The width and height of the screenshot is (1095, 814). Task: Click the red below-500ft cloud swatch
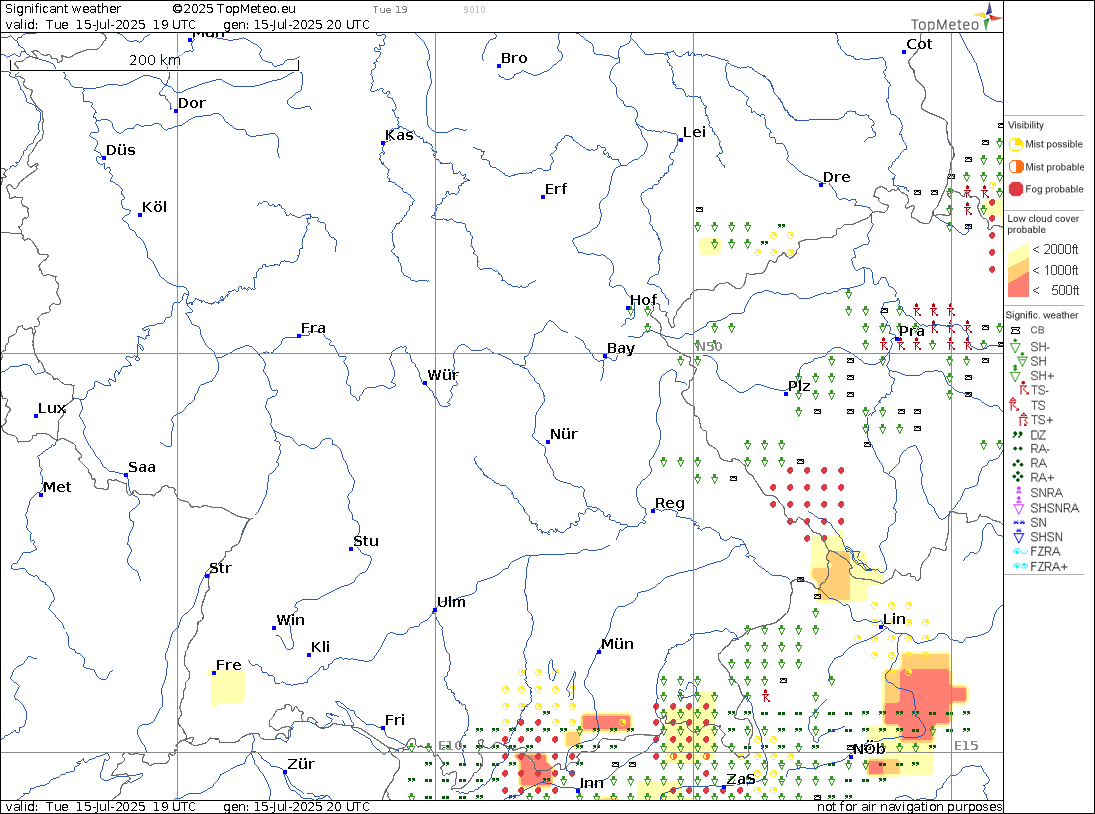(1017, 288)
